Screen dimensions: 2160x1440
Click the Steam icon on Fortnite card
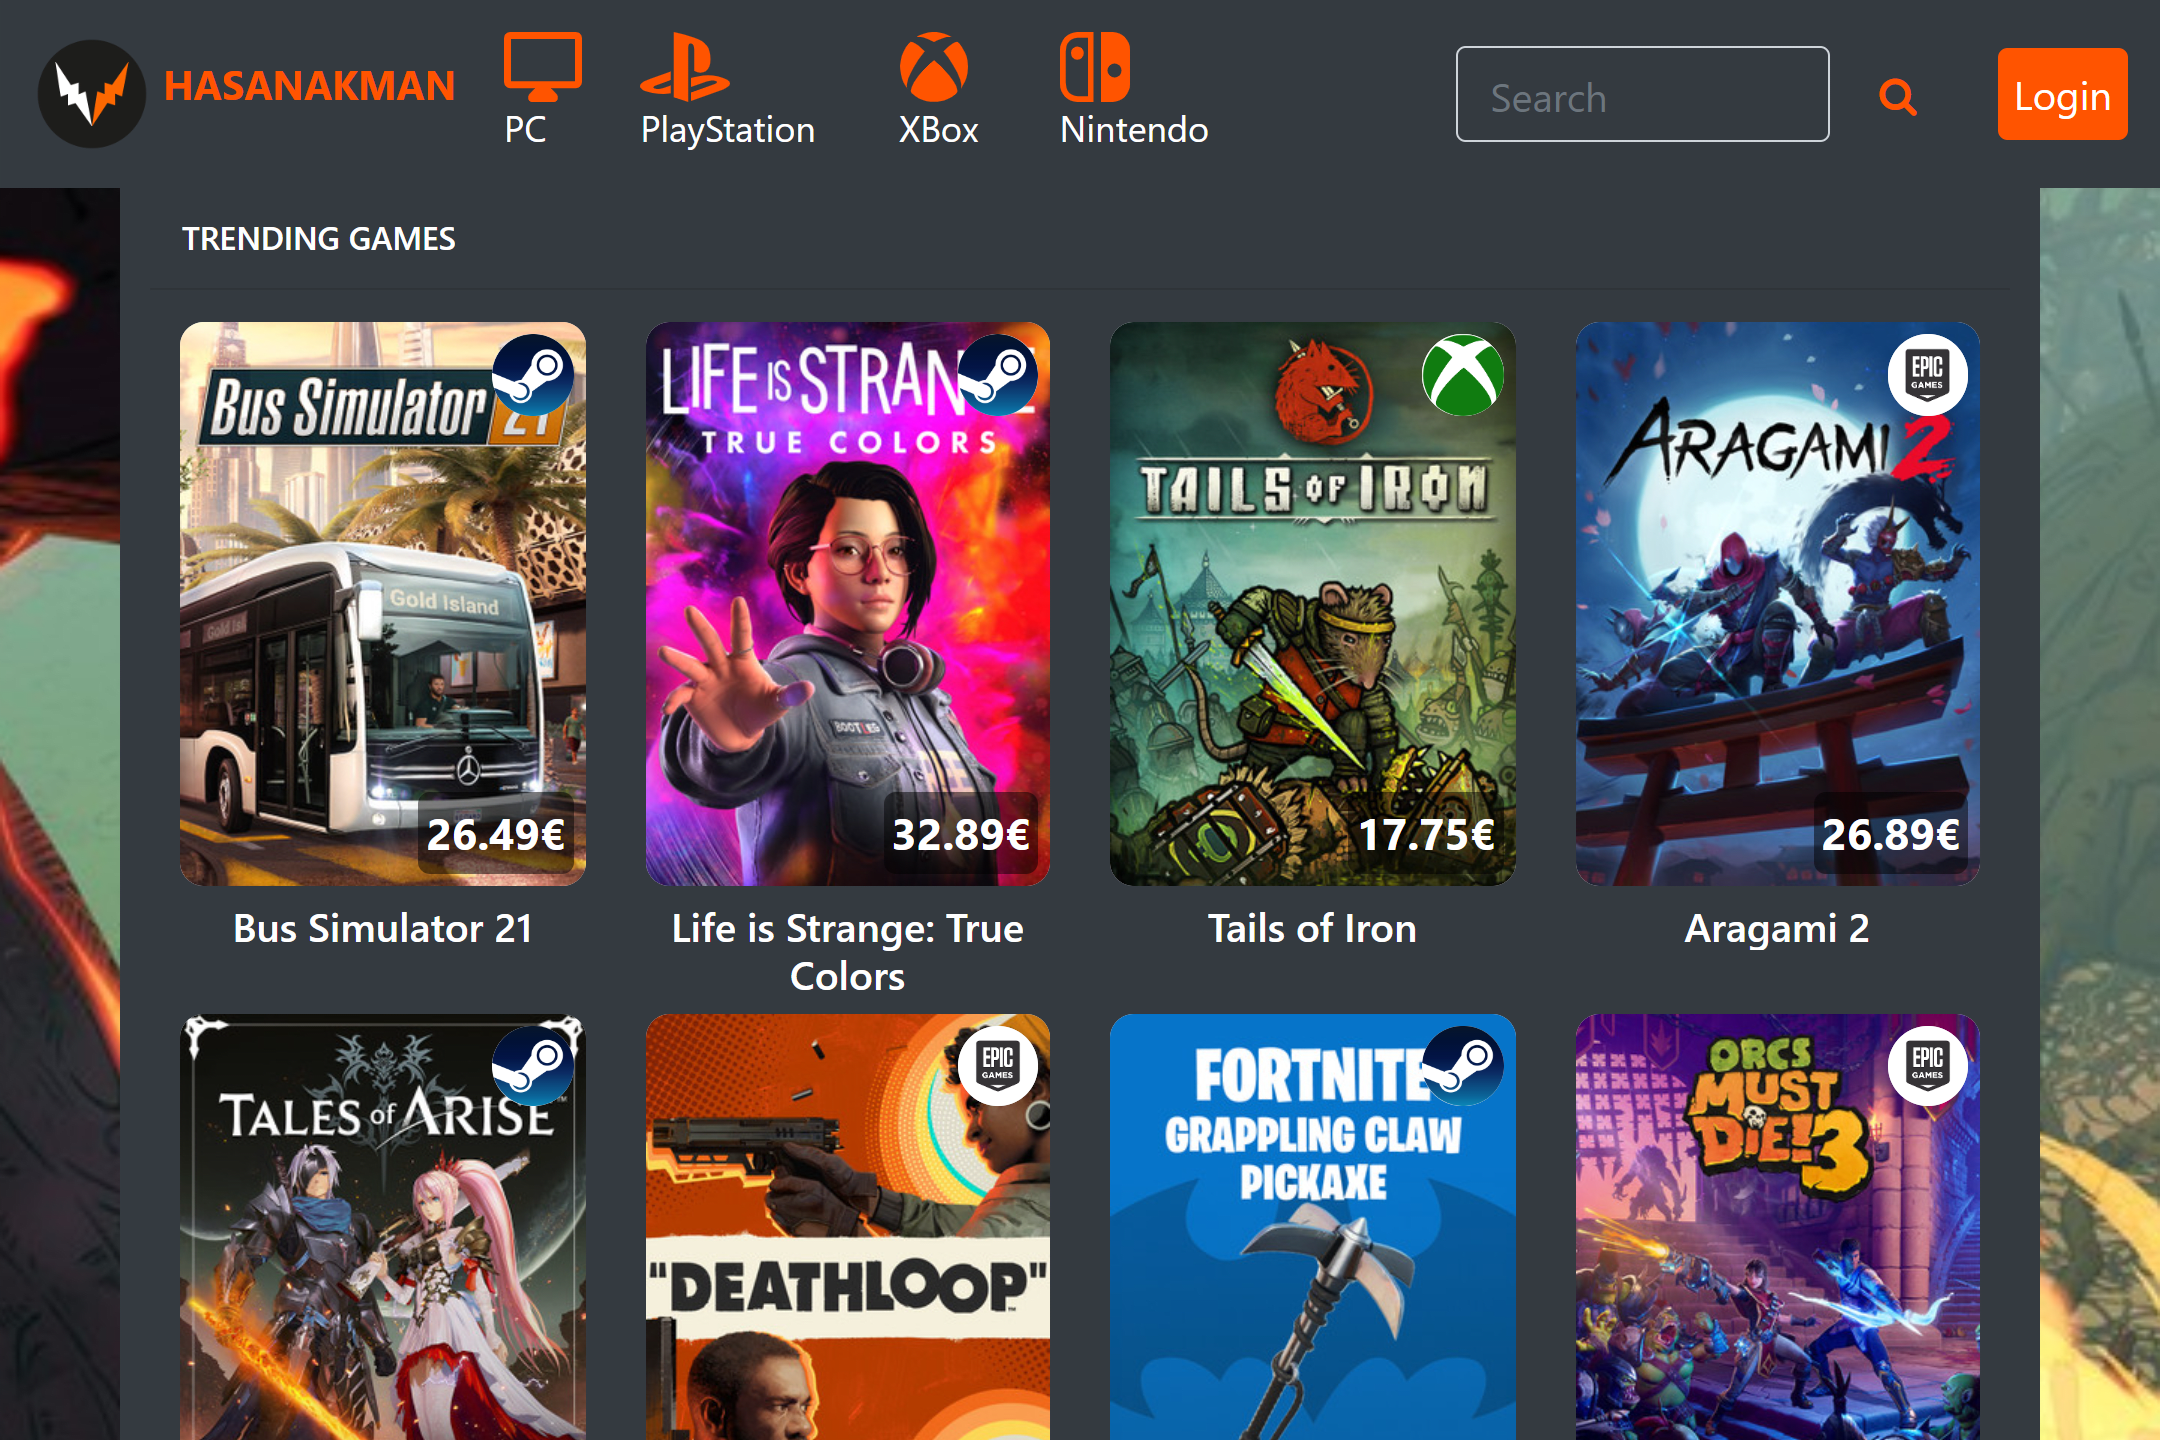pyautogui.click(x=1467, y=1061)
